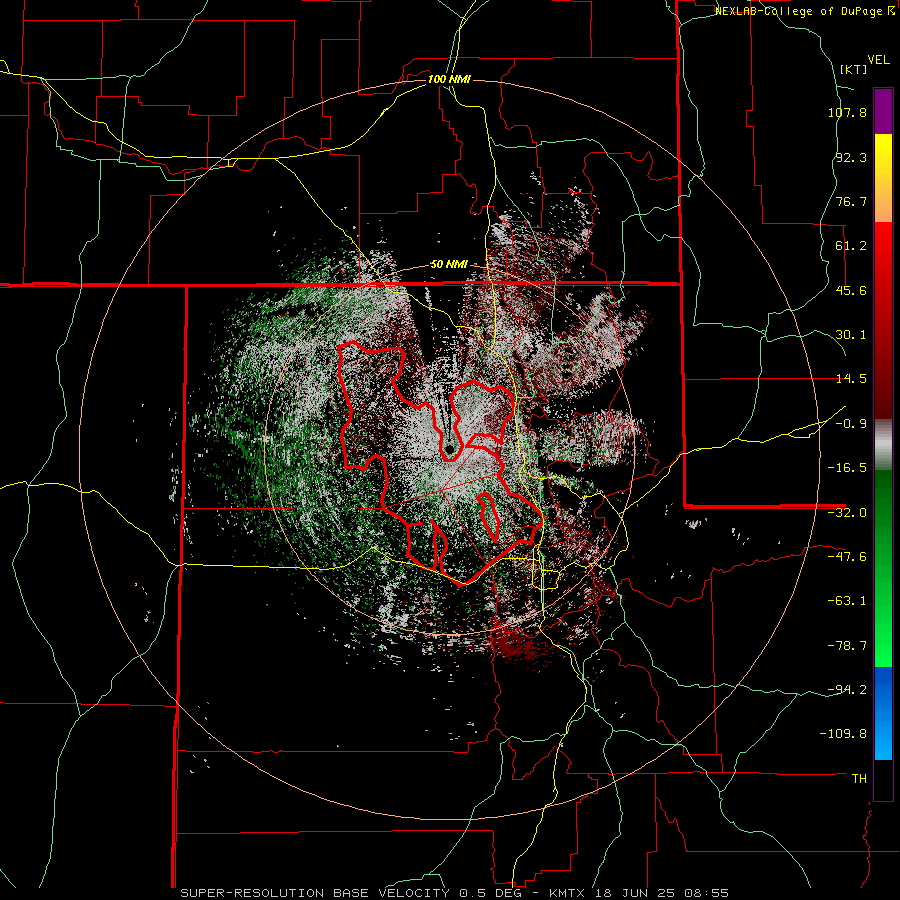This screenshot has height=900, width=900.
Task: Click the gray near-zero segment of the color bar
Action: click(883, 445)
